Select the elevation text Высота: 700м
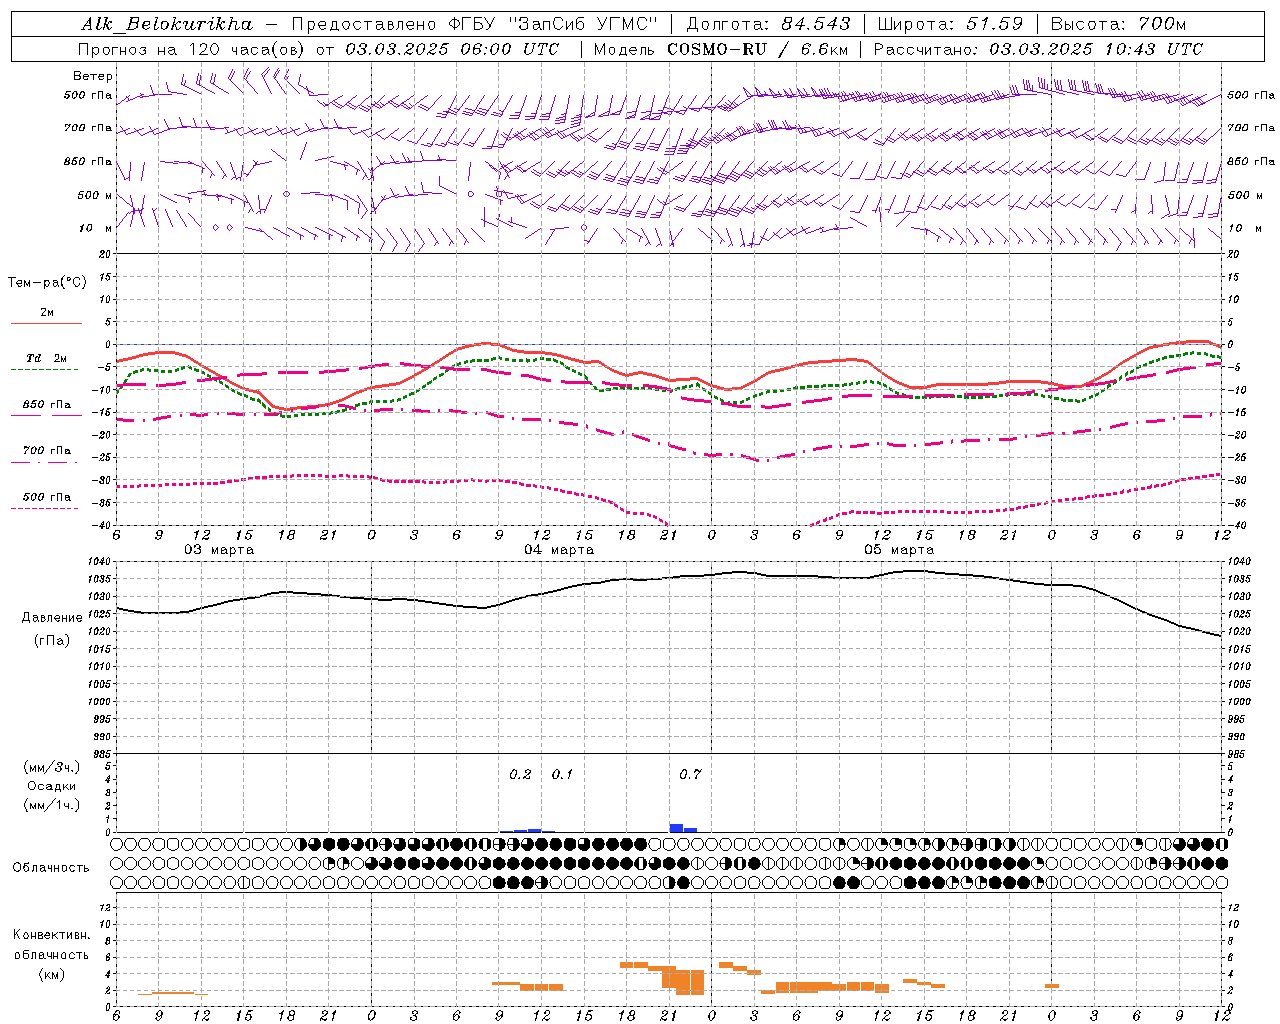The width and height of the screenshot is (1280, 1024). [x=1118, y=24]
